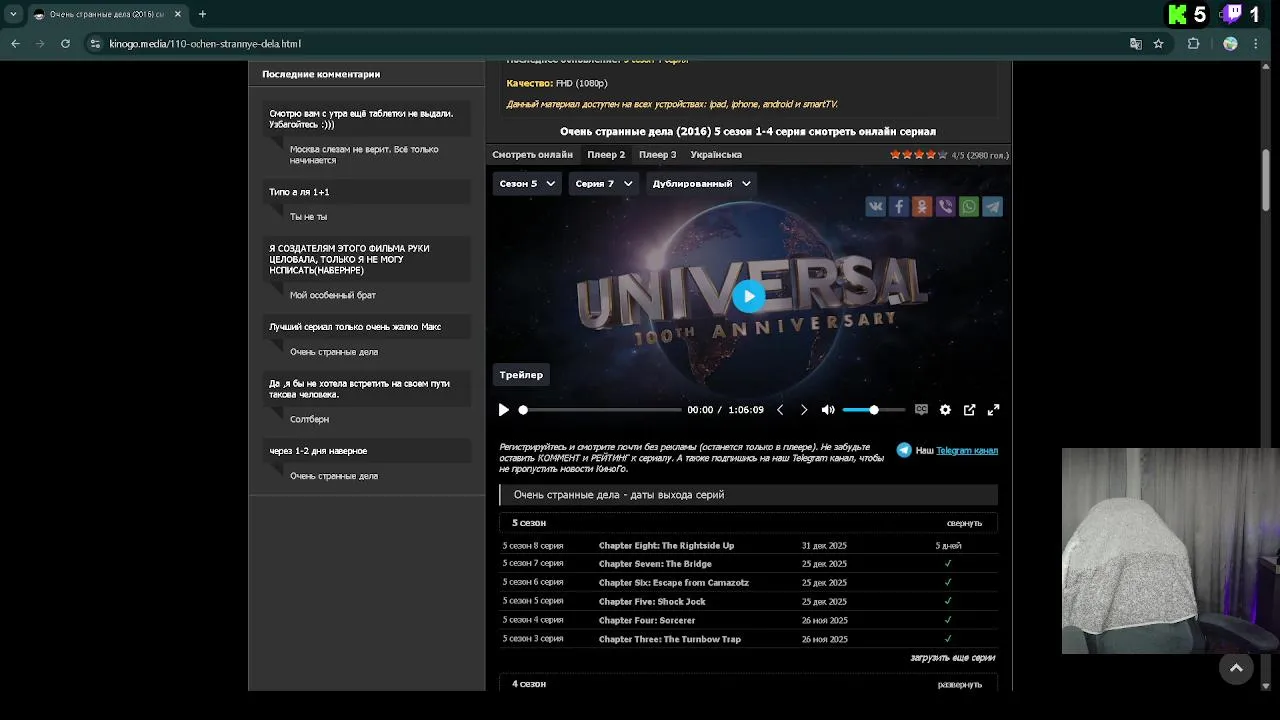
Task: Open 'Москва слезам не верит' comment link
Action: click(364, 155)
